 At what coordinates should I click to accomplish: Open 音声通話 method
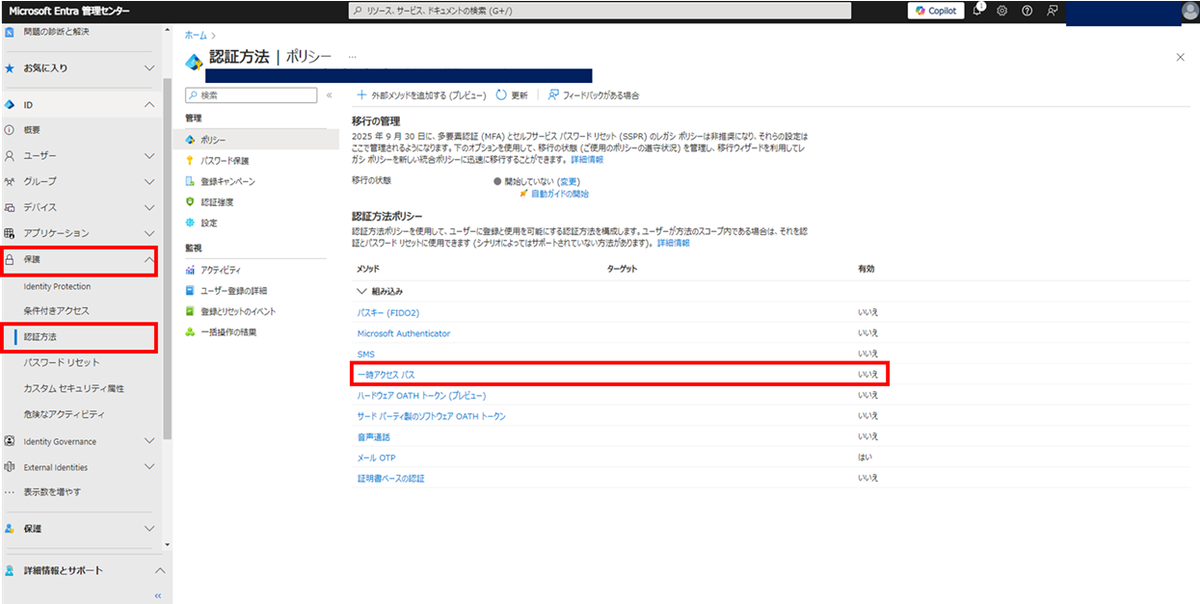click(373, 437)
